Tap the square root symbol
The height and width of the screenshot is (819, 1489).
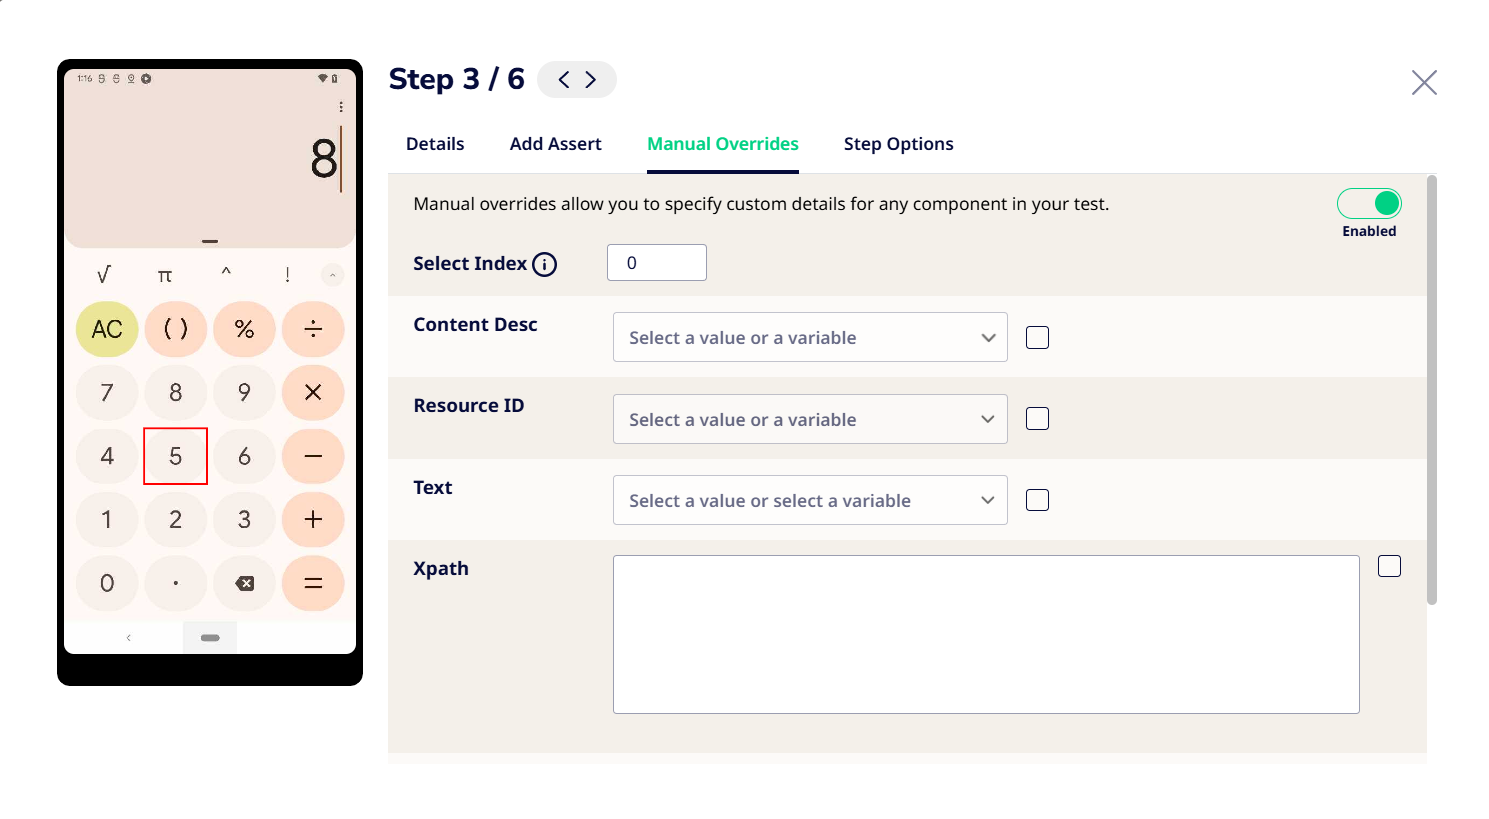point(104,274)
